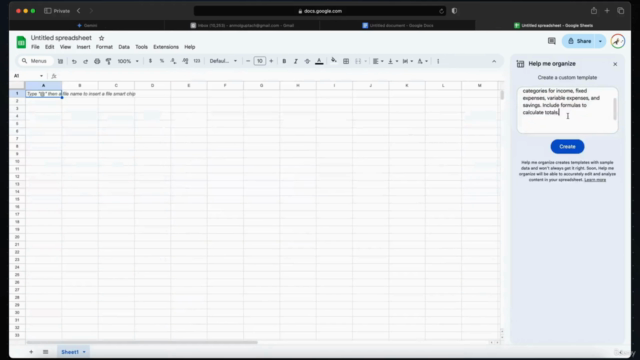
Task: Open the Sheet1 tab dropdown arrow
Action: (x=84, y=352)
